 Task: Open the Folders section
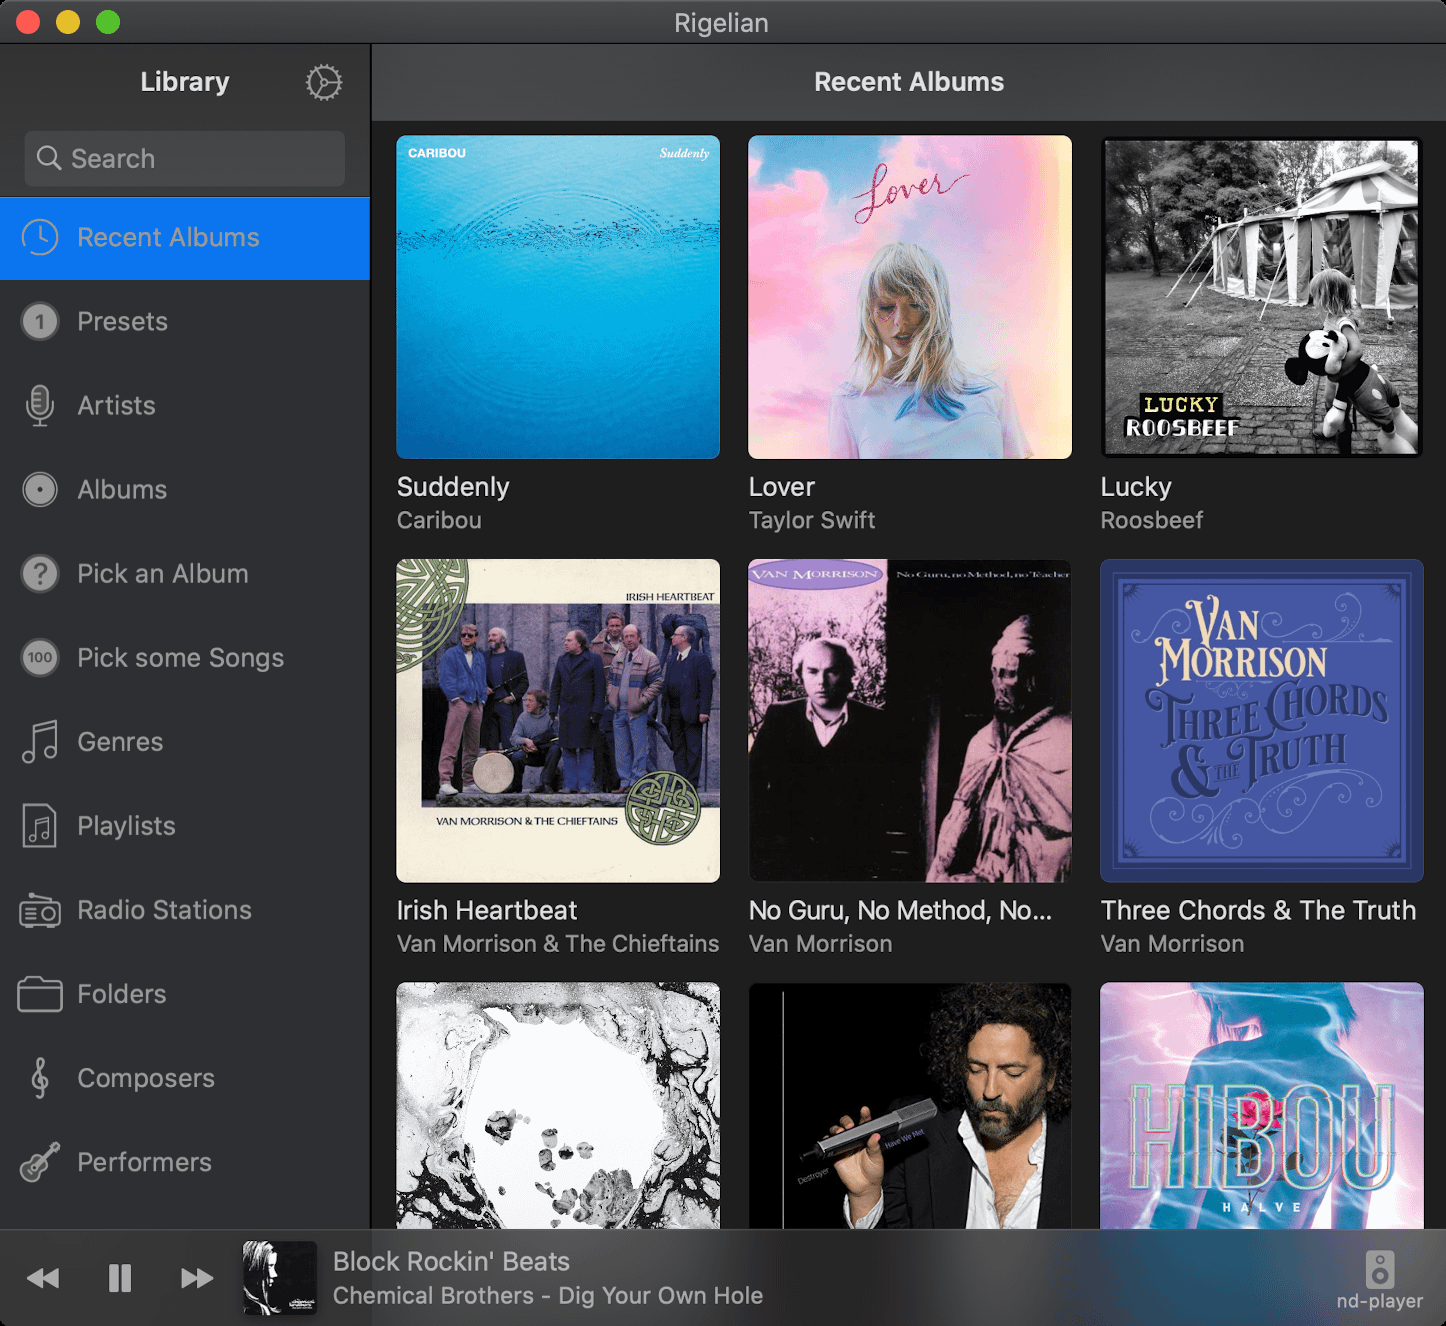click(121, 994)
